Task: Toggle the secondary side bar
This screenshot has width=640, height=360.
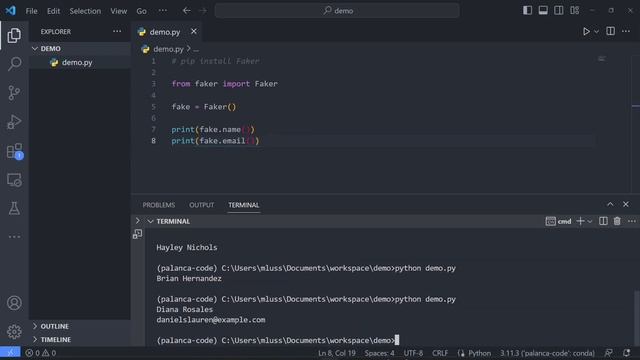Action: coord(559,11)
